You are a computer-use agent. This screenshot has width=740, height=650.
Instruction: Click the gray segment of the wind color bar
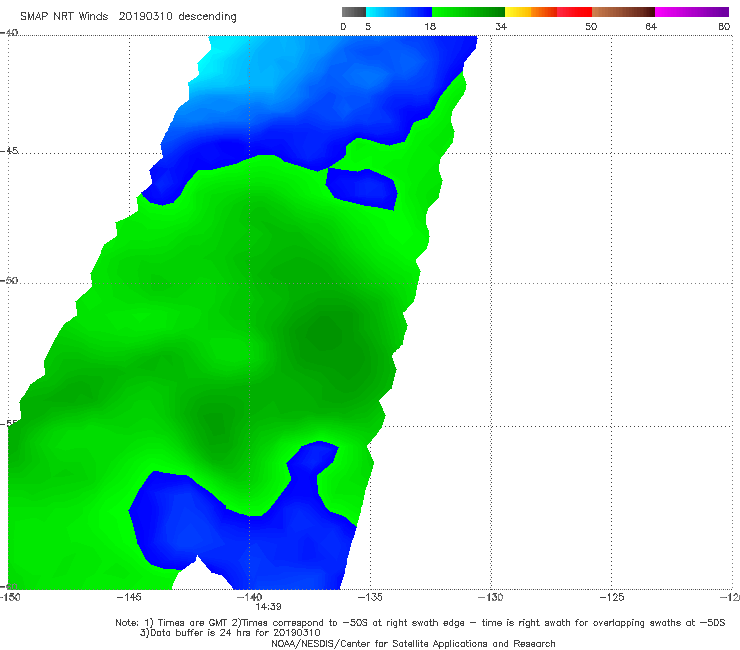coord(354,12)
